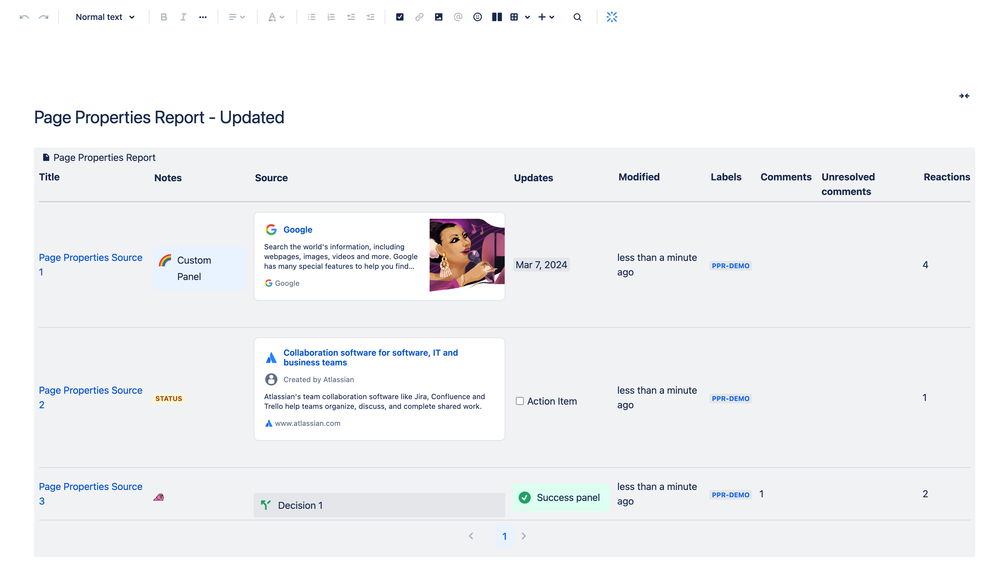Click the Decision 1 item
999x571 pixels.
[379, 505]
